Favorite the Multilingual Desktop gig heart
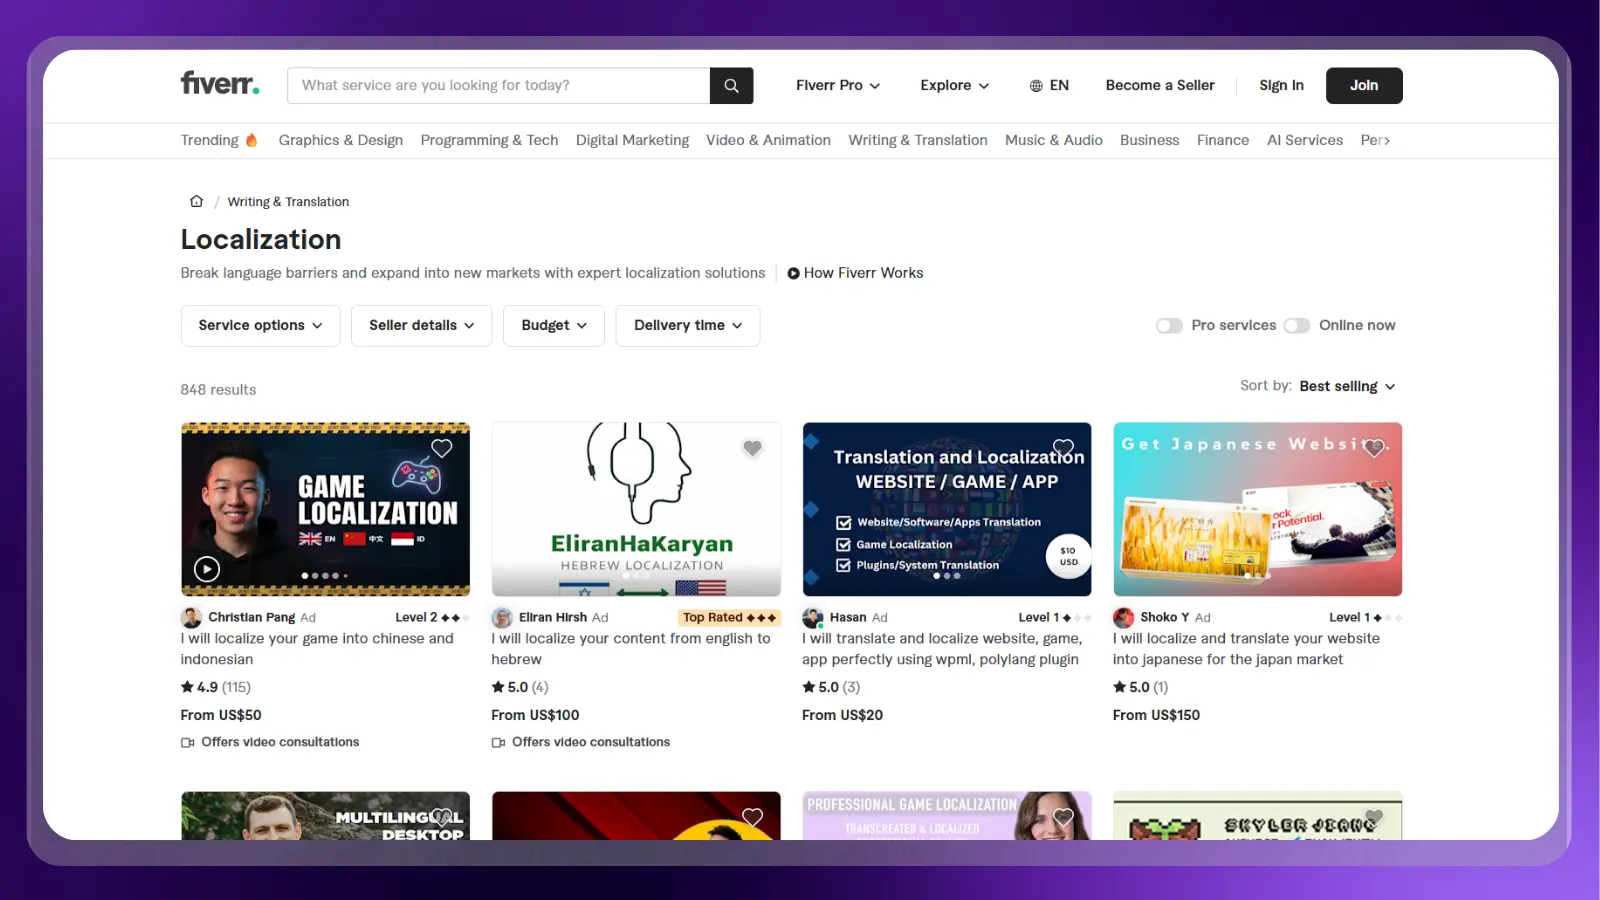Screen dimensions: 1600x900 [x=441, y=817]
